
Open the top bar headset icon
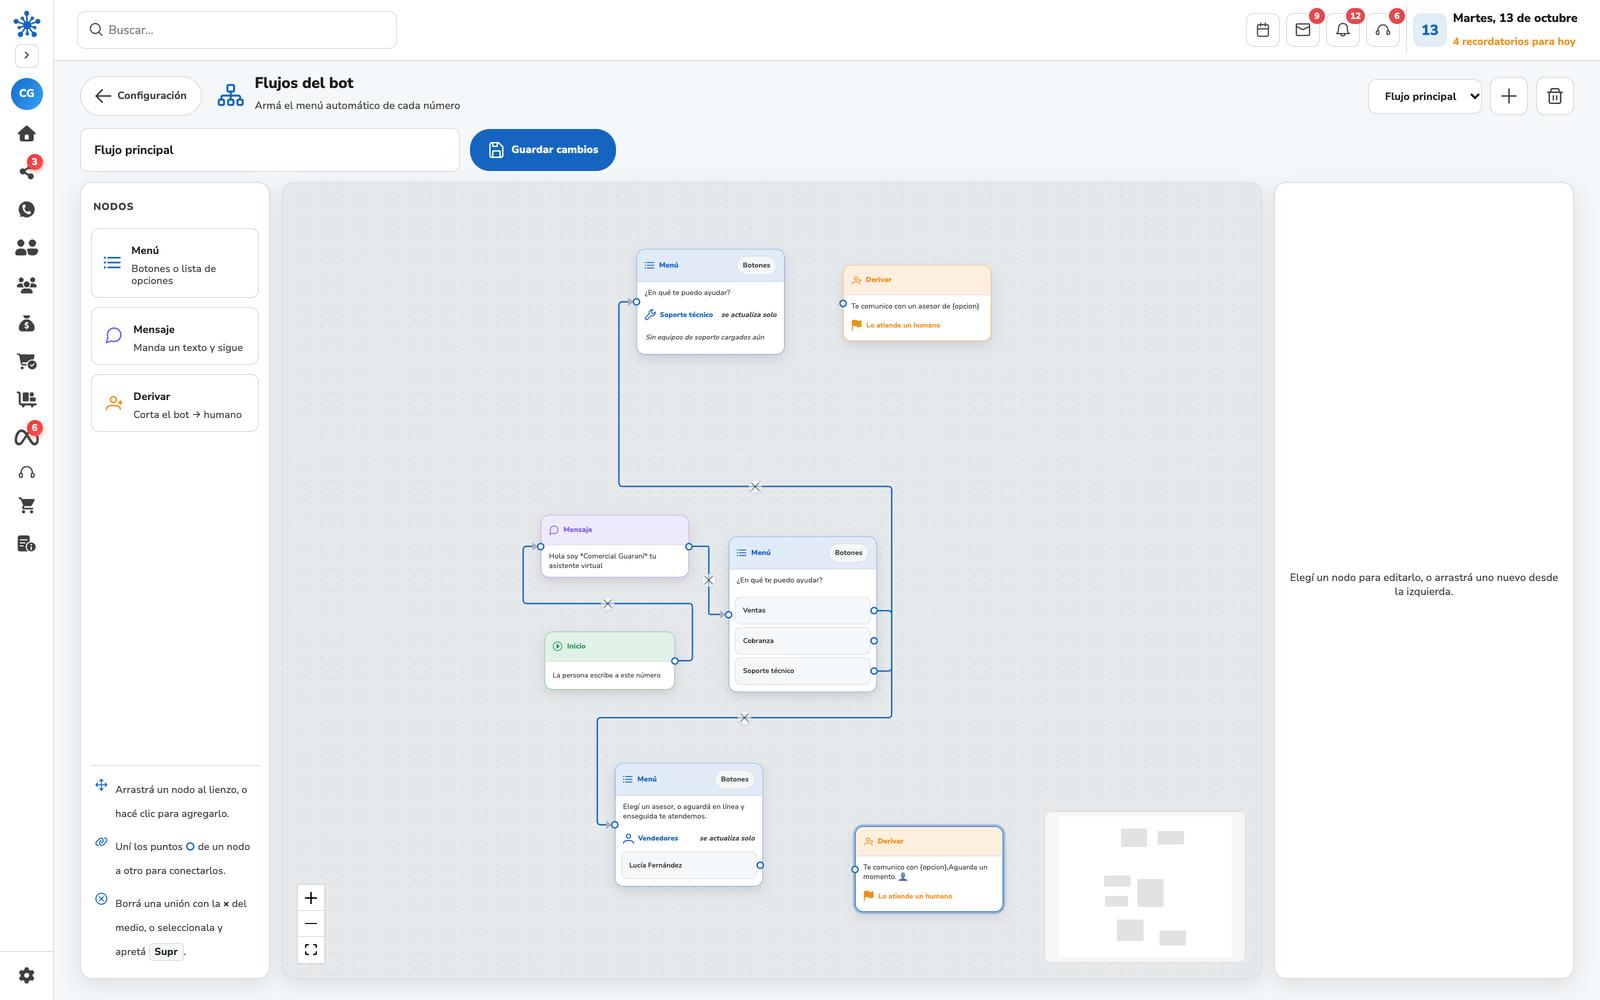click(x=1383, y=30)
